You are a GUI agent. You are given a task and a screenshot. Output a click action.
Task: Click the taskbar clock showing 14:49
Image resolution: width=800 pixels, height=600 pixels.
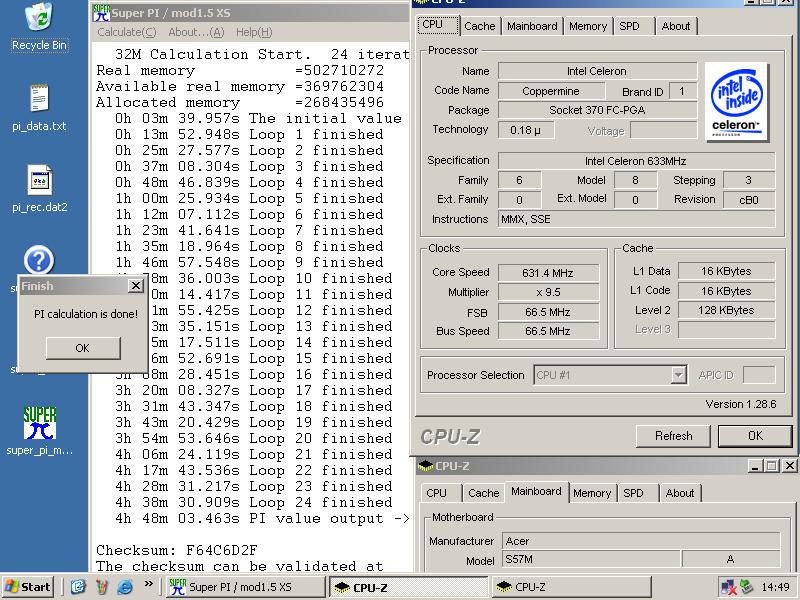pos(775,587)
